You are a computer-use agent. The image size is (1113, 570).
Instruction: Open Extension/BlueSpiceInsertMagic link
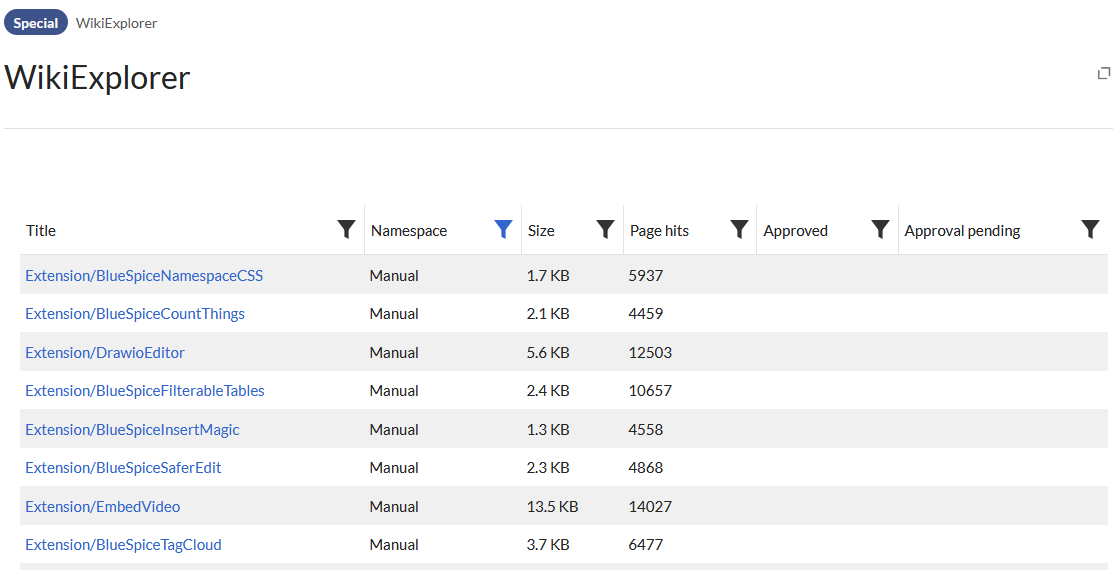(132, 430)
